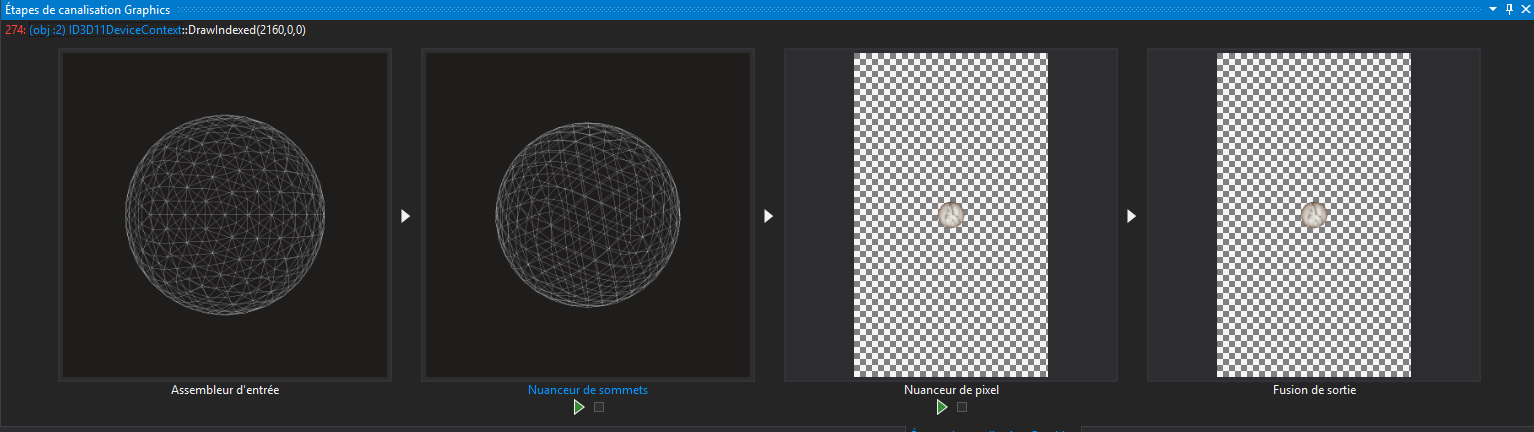Open the Fusion de sortie output thumbnail

[1313, 216]
